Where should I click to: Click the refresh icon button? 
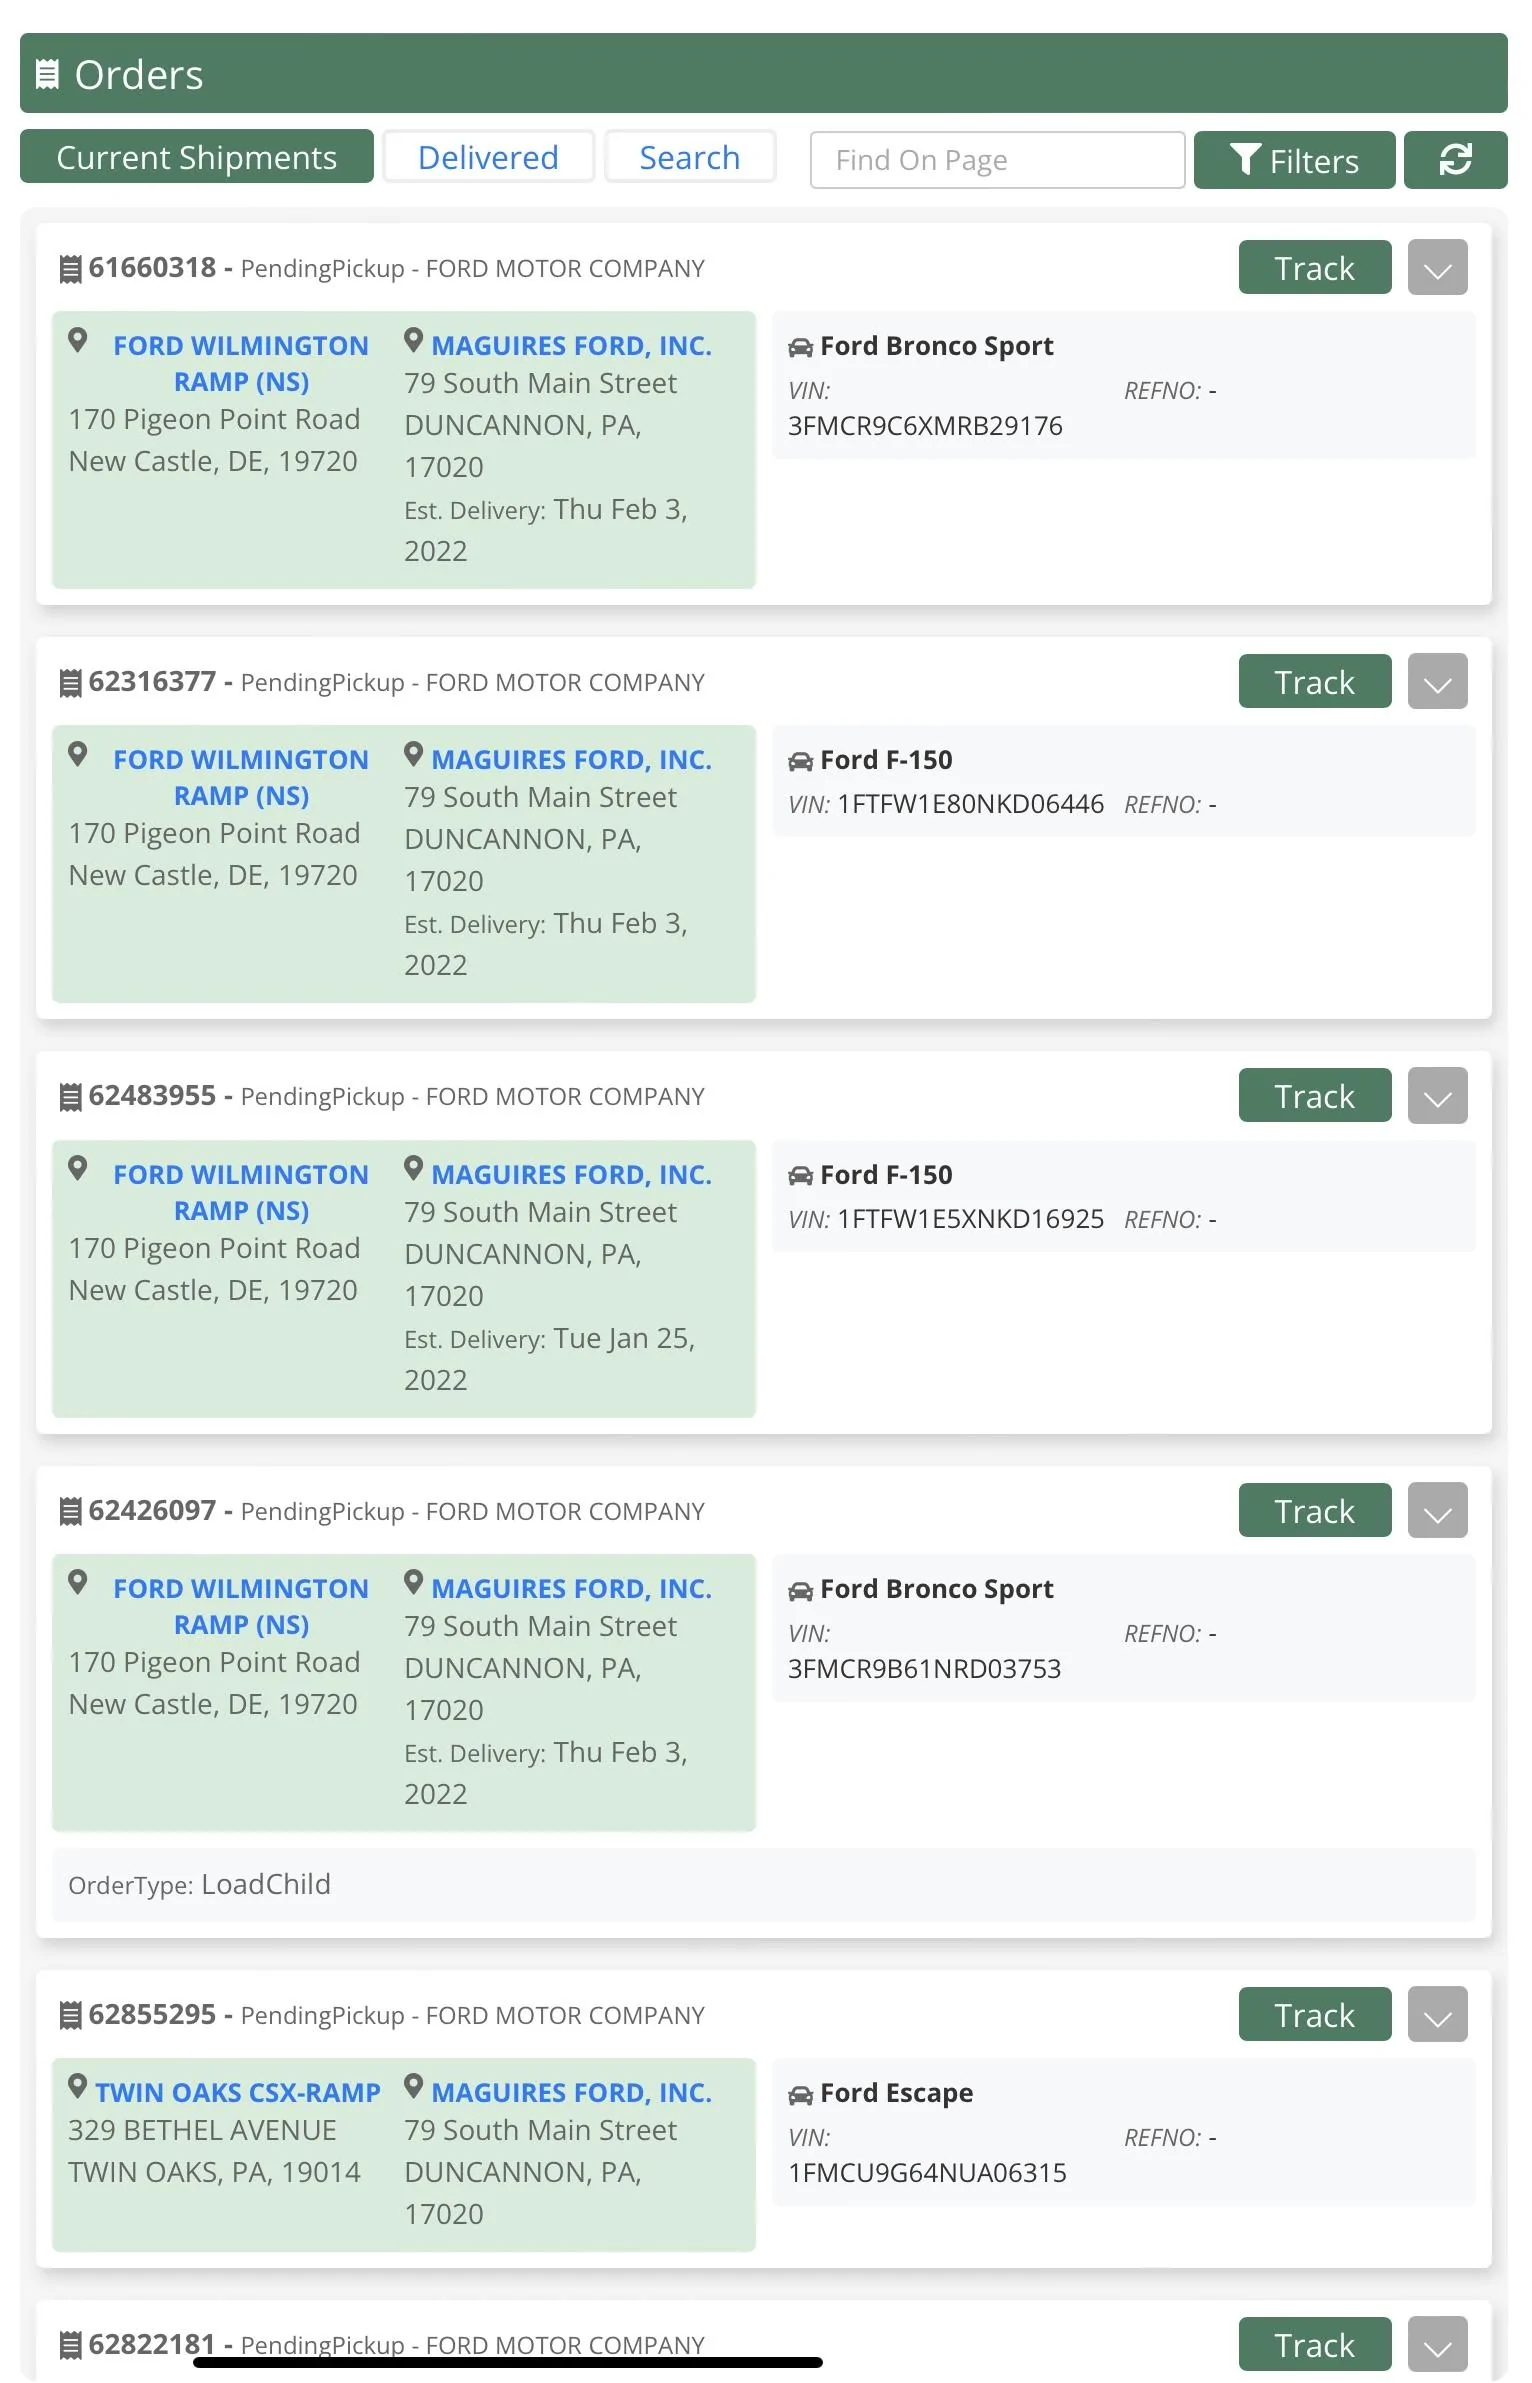(1455, 160)
